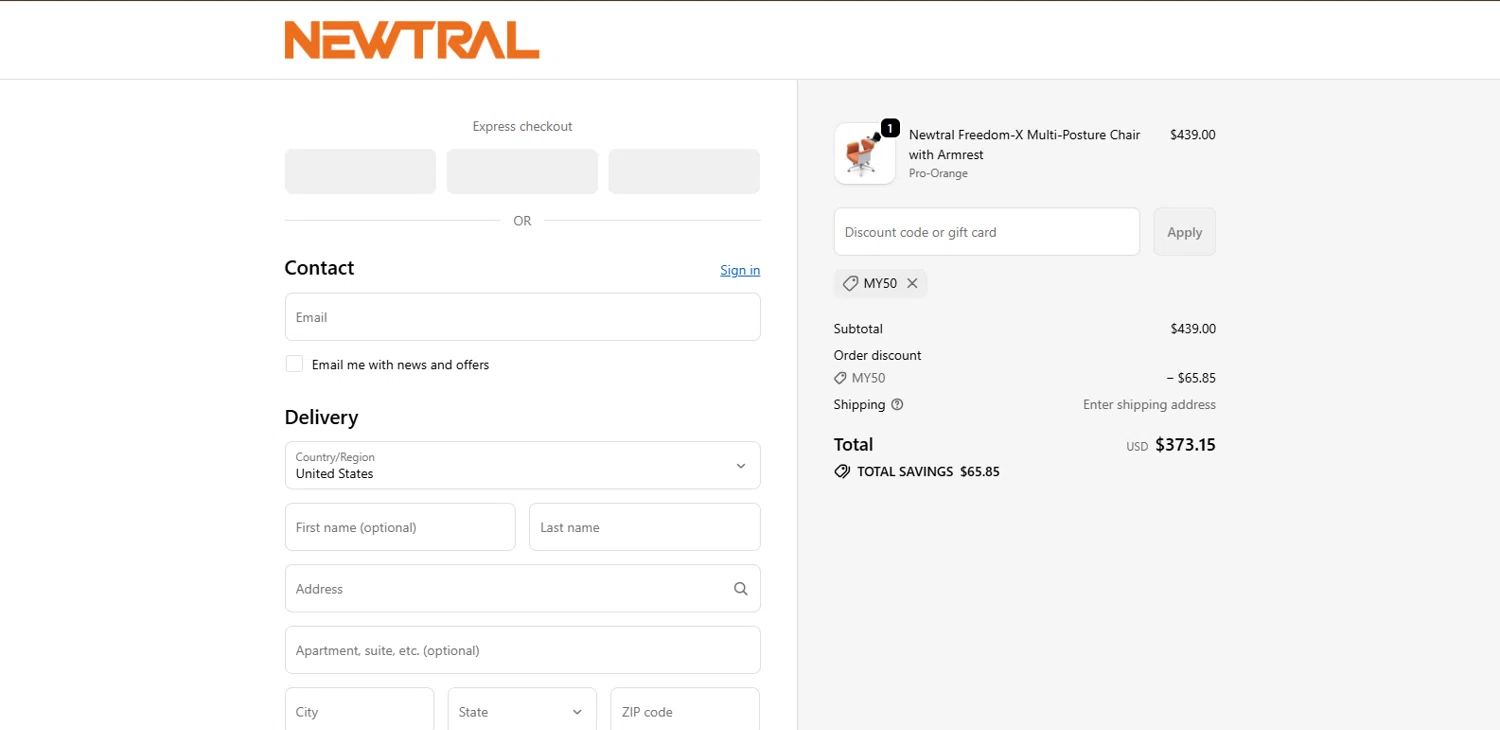Remove the MY50 discount code tag
This screenshot has width=1500, height=730.
(x=912, y=284)
